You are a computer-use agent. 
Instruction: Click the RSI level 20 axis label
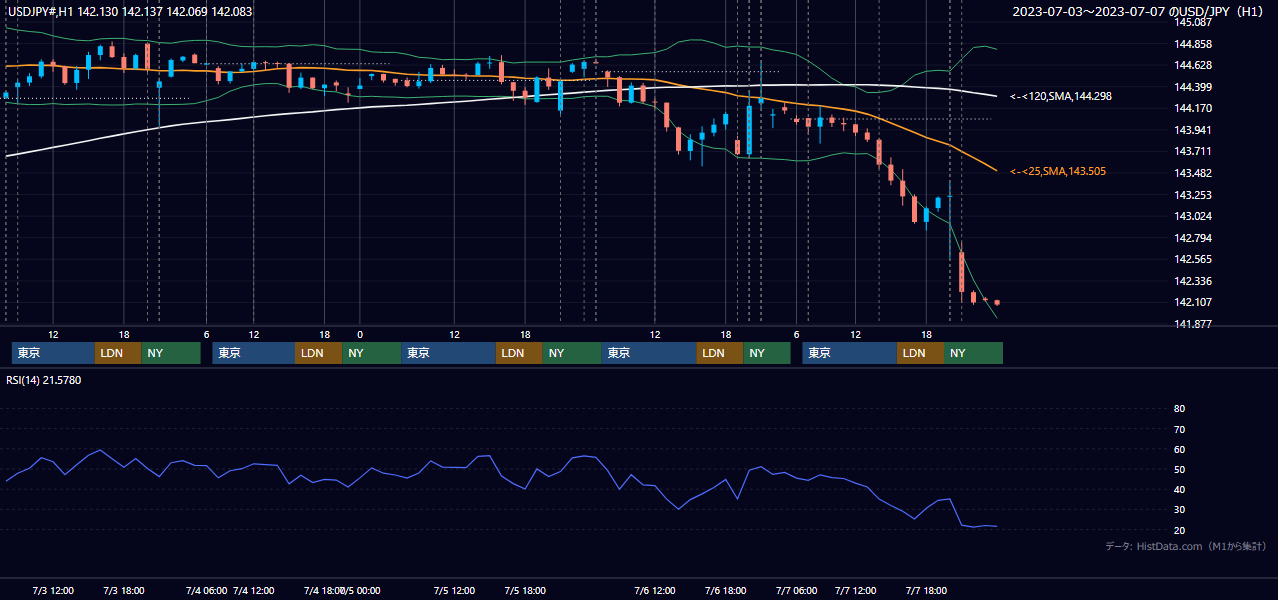1179,530
